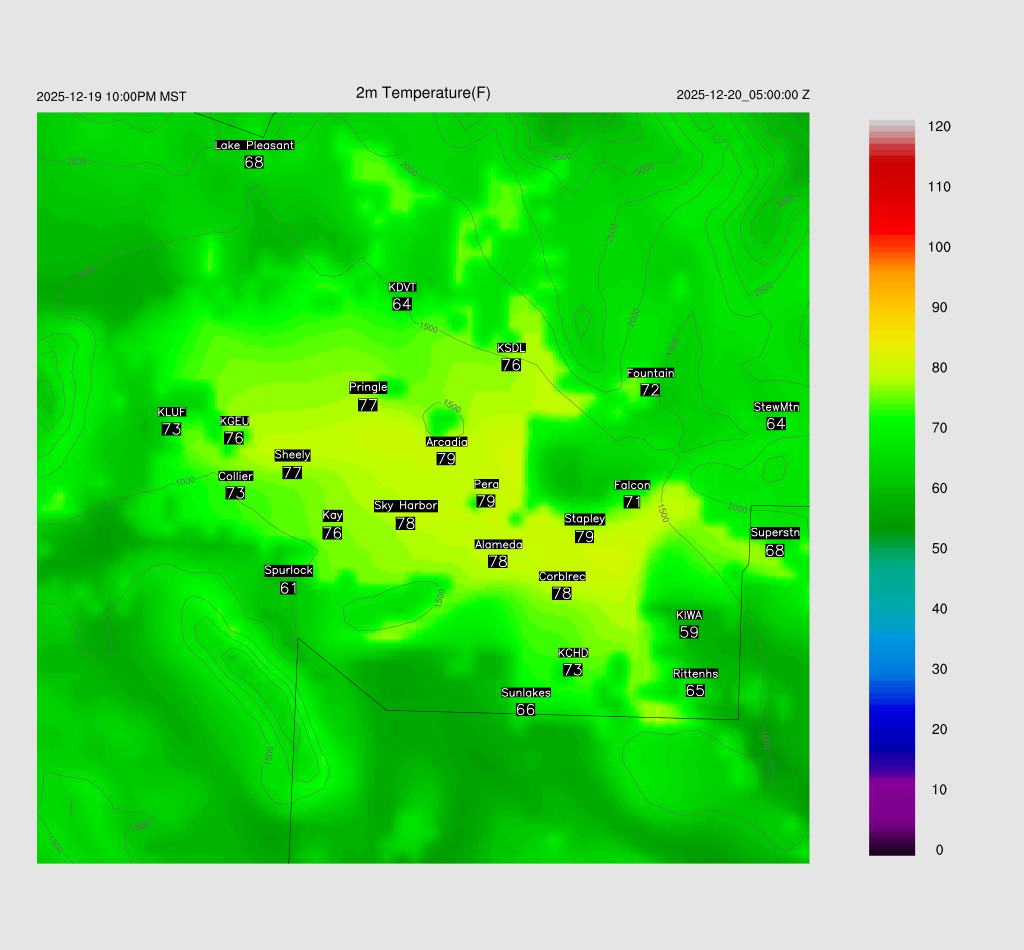The height and width of the screenshot is (950, 1024).
Task: Select the Arcadia station label
Action: pos(446,442)
